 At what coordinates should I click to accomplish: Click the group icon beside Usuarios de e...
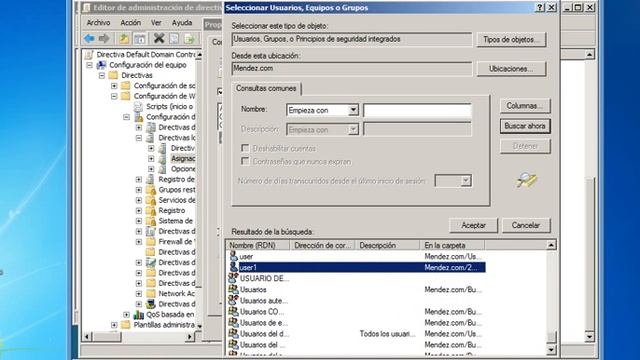(233, 322)
